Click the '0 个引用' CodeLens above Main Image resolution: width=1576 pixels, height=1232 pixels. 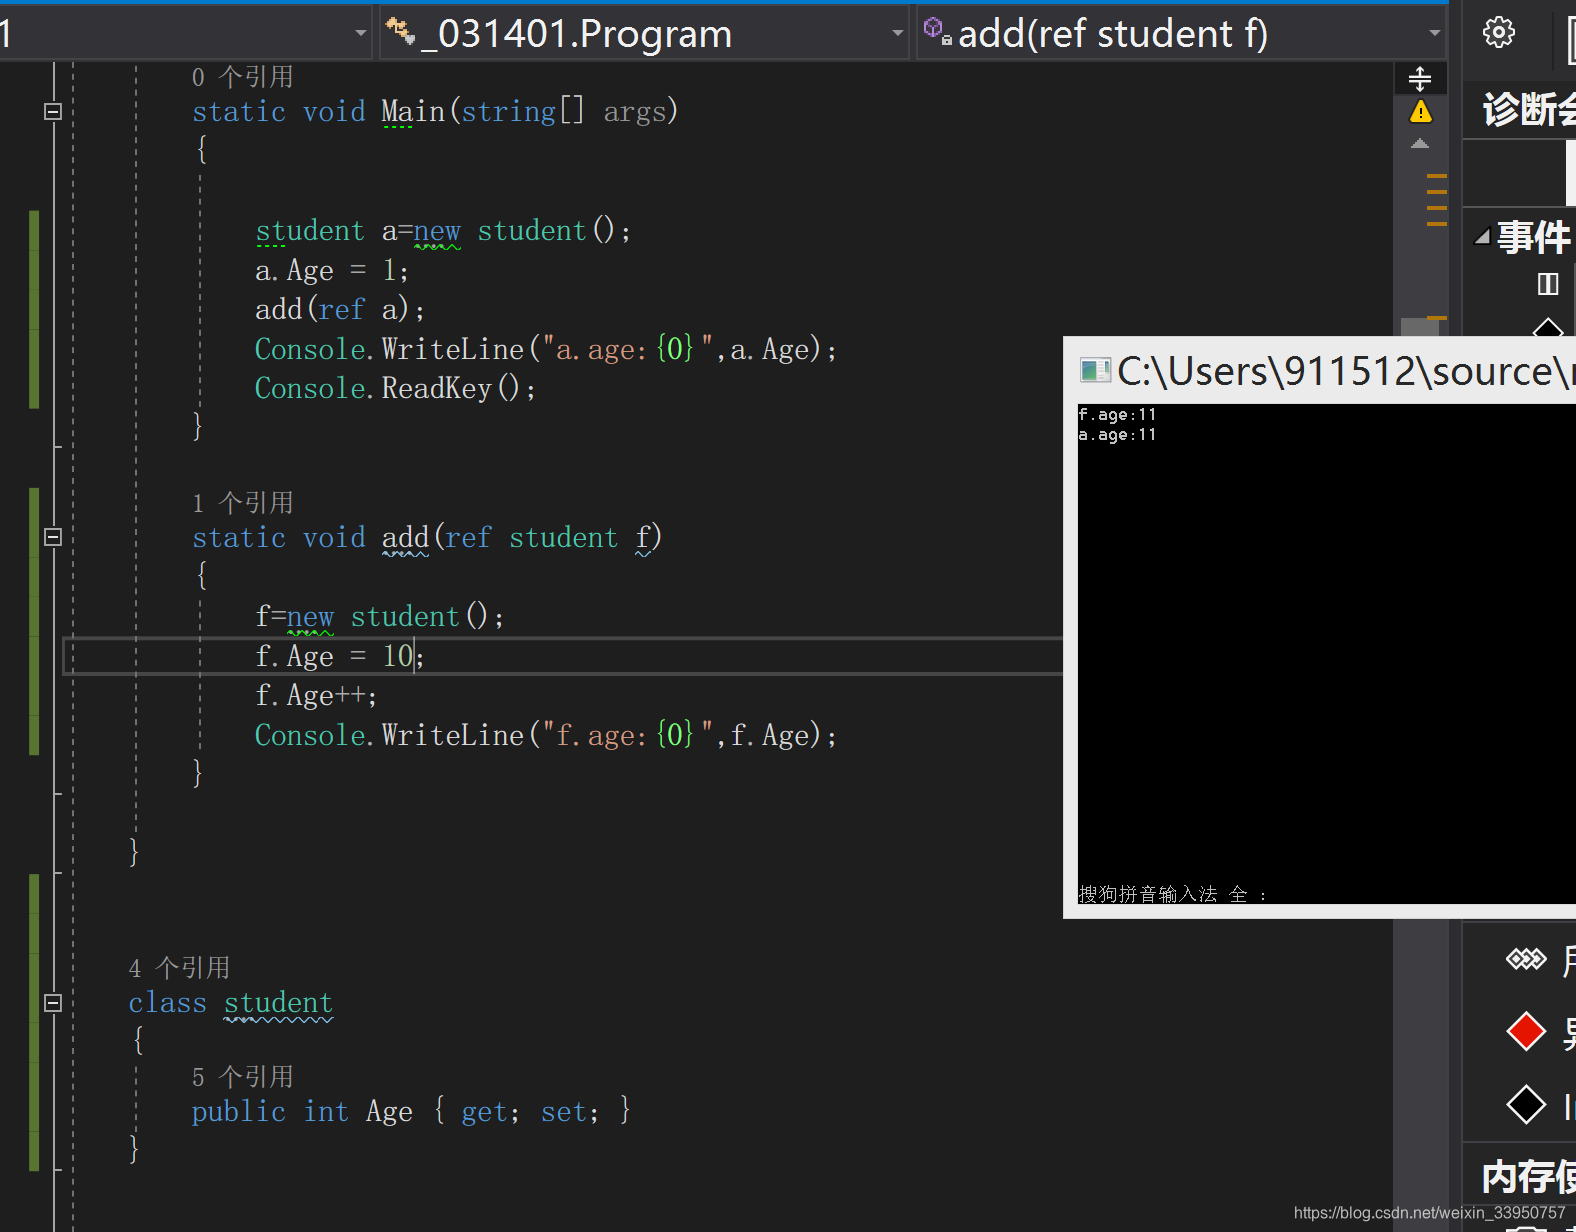[x=243, y=77]
